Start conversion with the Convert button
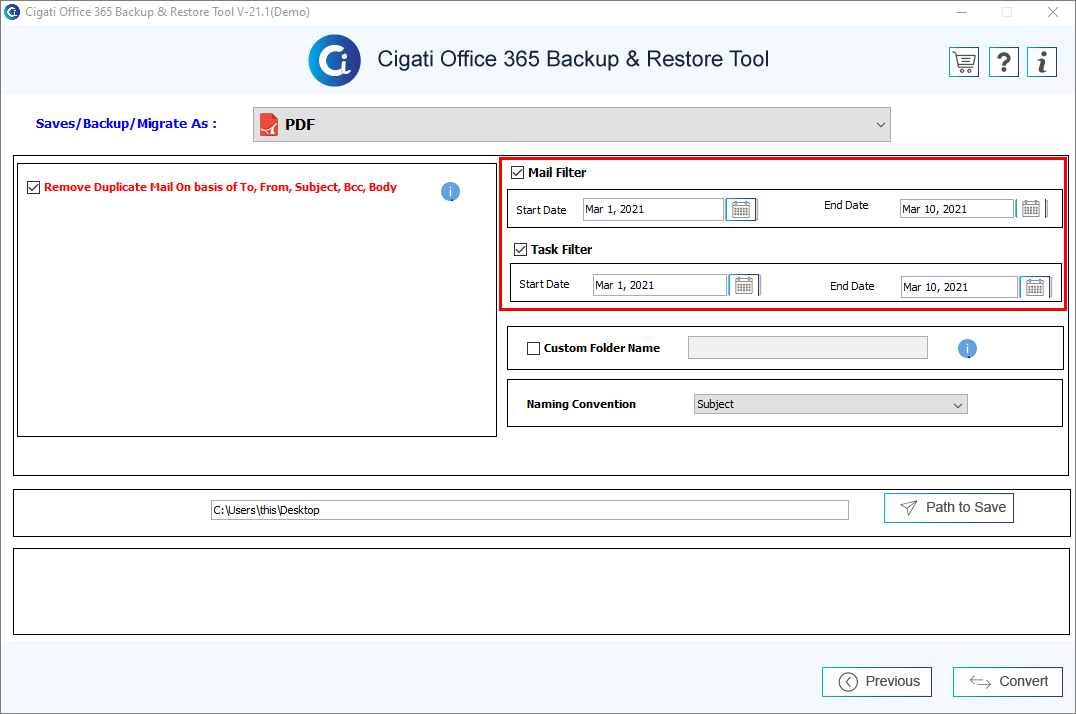The width and height of the screenshot is (1076, 714). click(x=1007, y=682)
